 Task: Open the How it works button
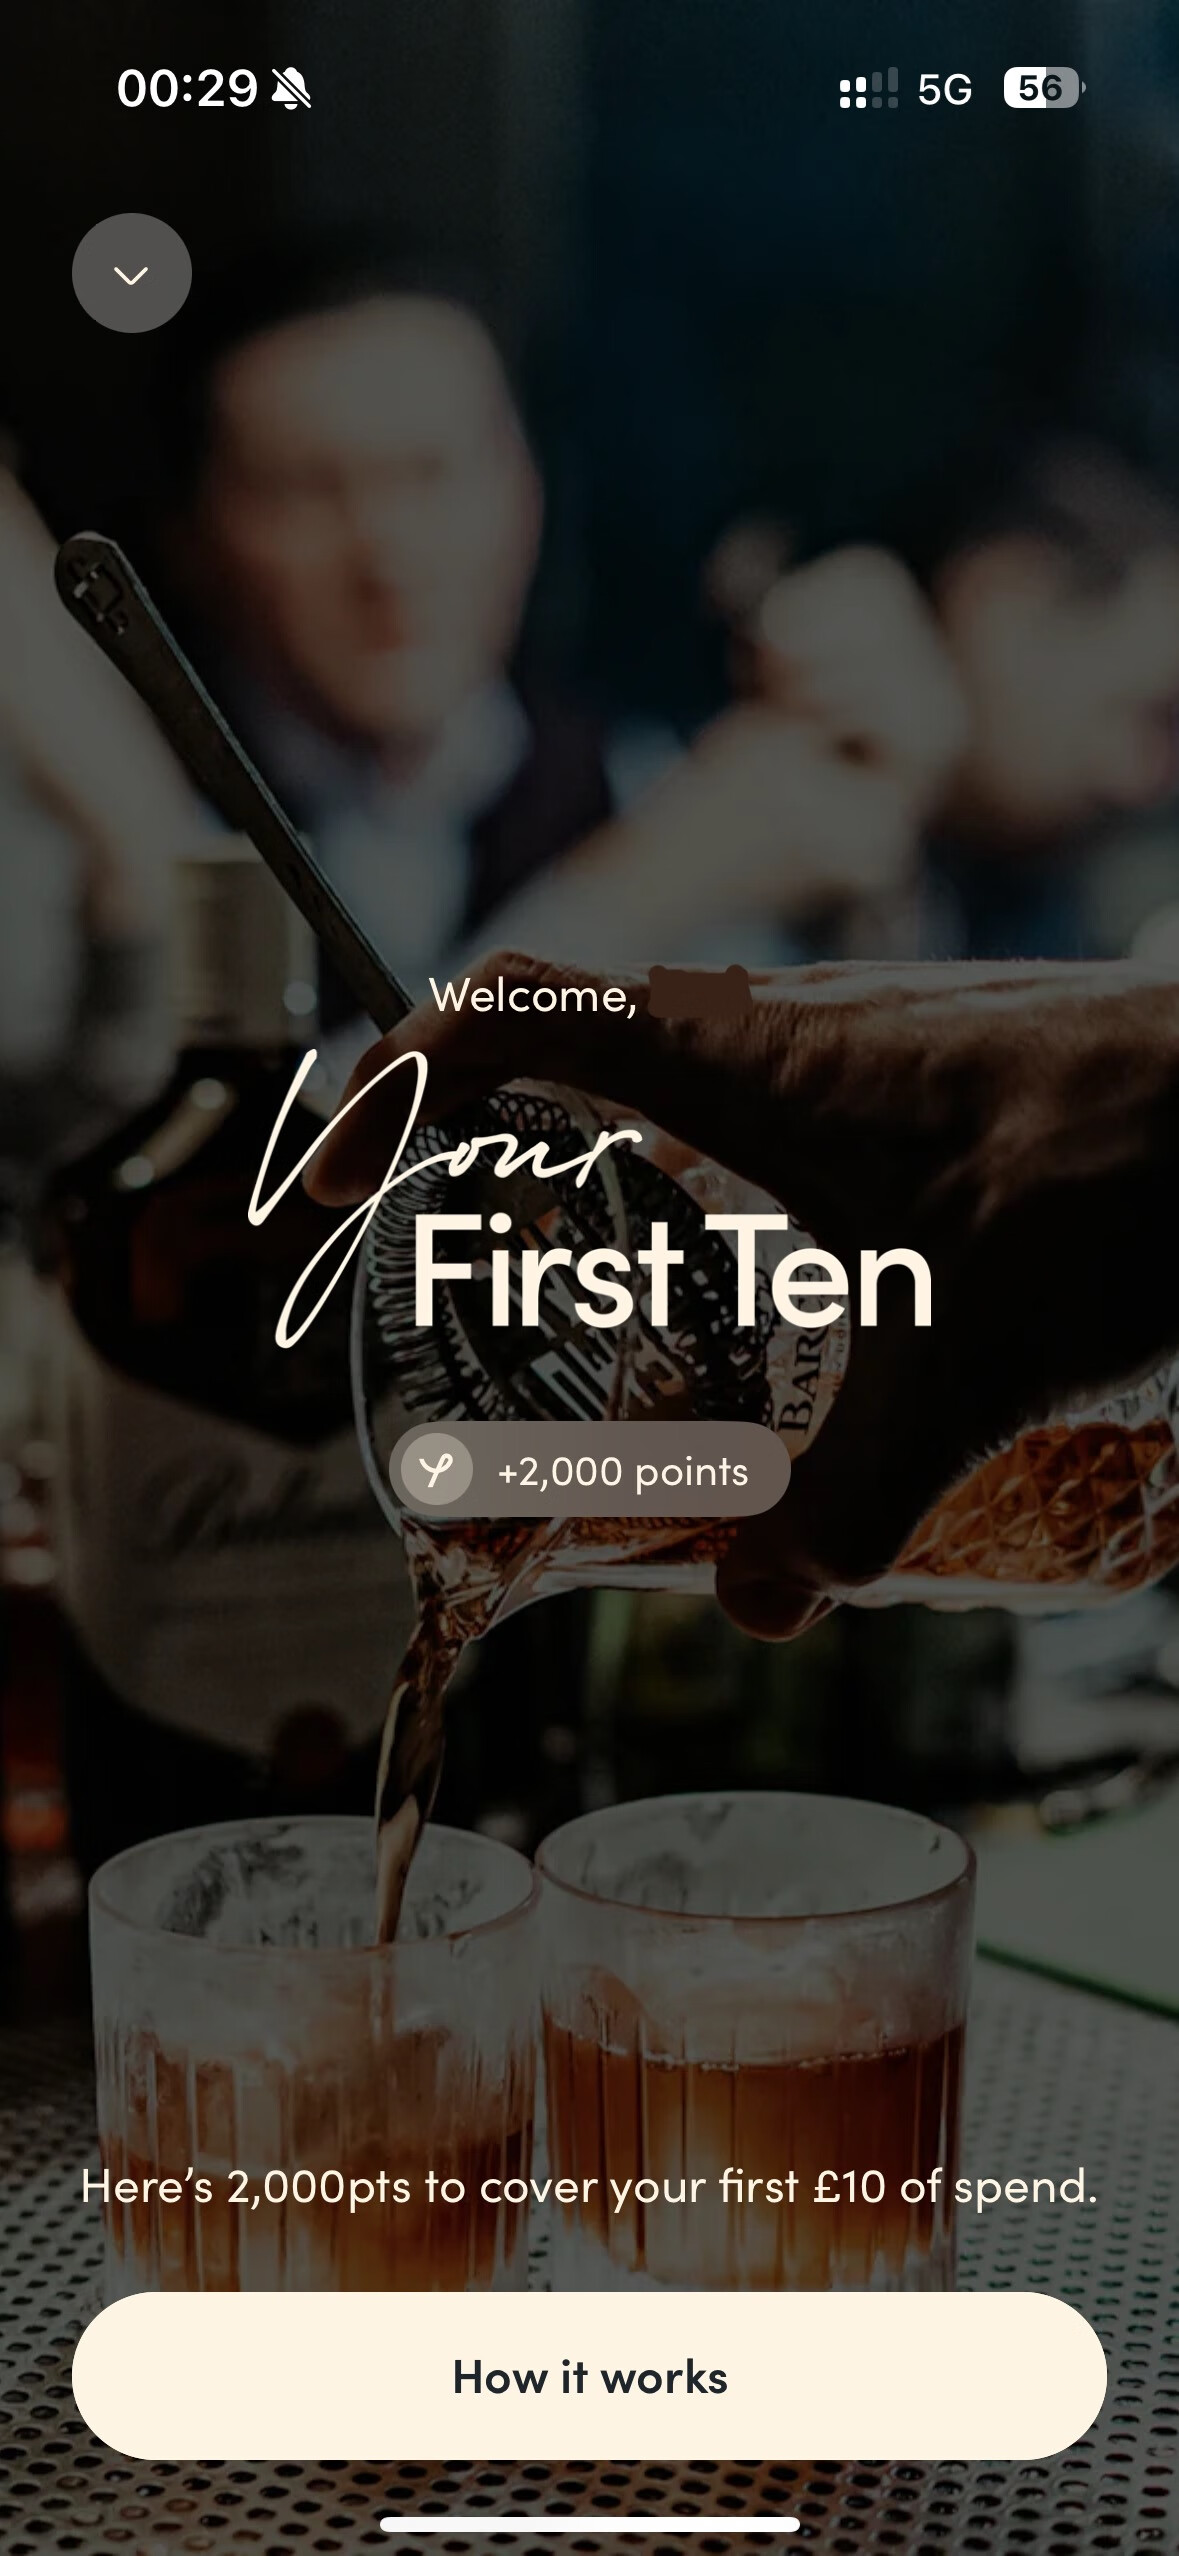pyautogui.click(x=589, y=2376)
